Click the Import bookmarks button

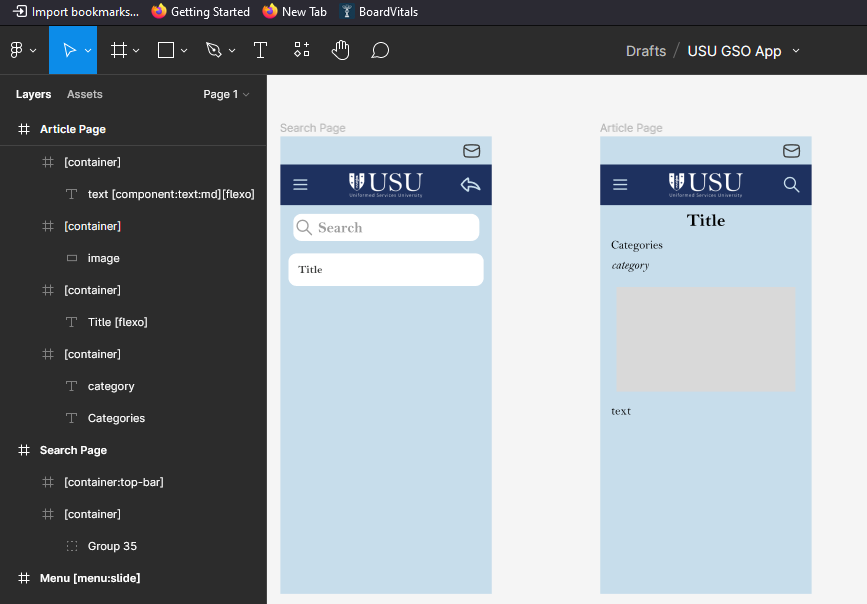(76, 12)
